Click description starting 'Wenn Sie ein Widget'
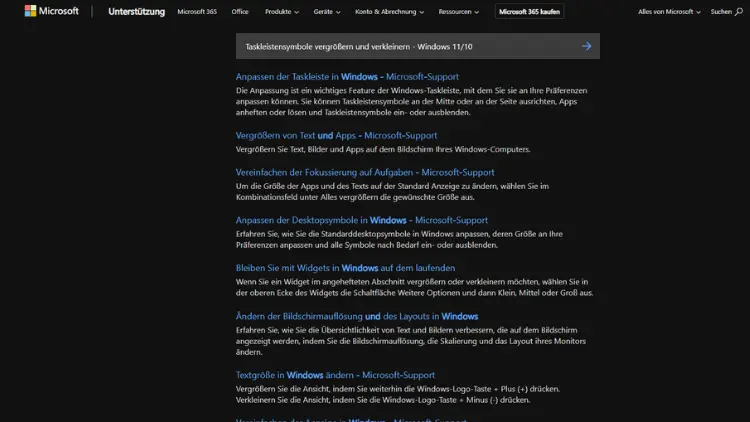Screen dimensions: 750x422 point(414,287)
